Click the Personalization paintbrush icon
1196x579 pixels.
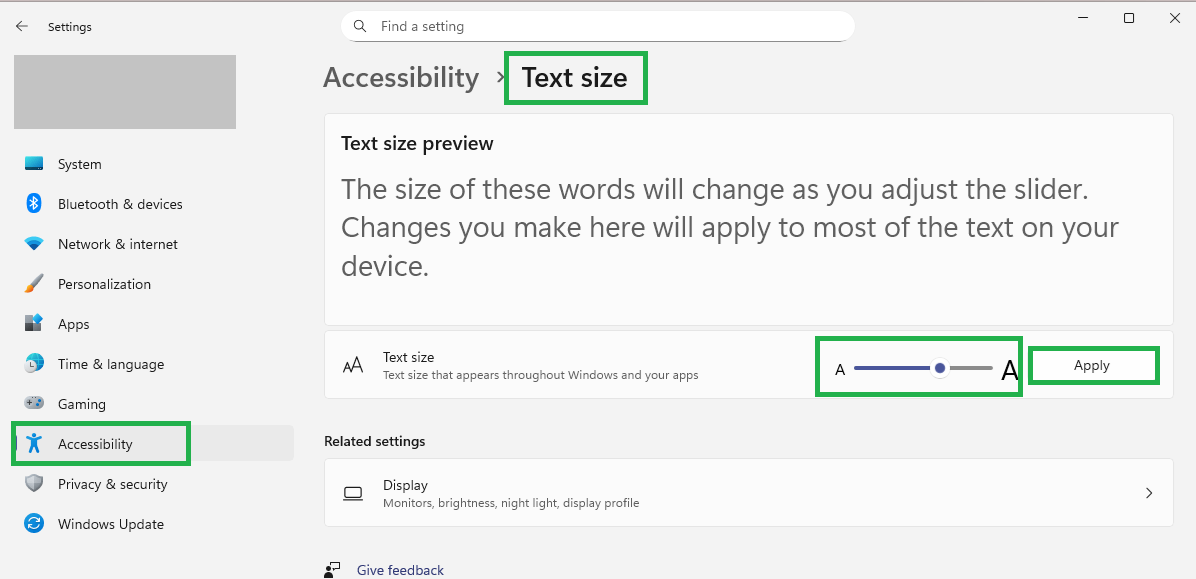pyautogui.click(x=34, y=284)
